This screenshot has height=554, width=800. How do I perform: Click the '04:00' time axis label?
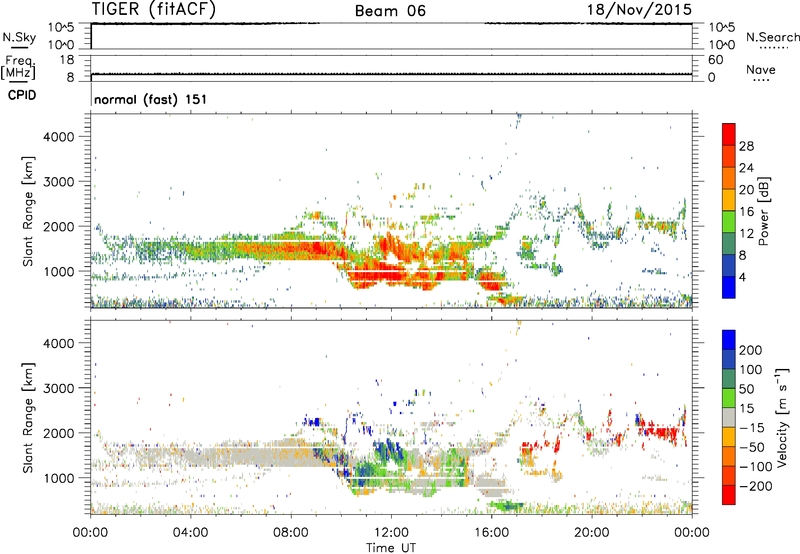(x=190, y=533)
